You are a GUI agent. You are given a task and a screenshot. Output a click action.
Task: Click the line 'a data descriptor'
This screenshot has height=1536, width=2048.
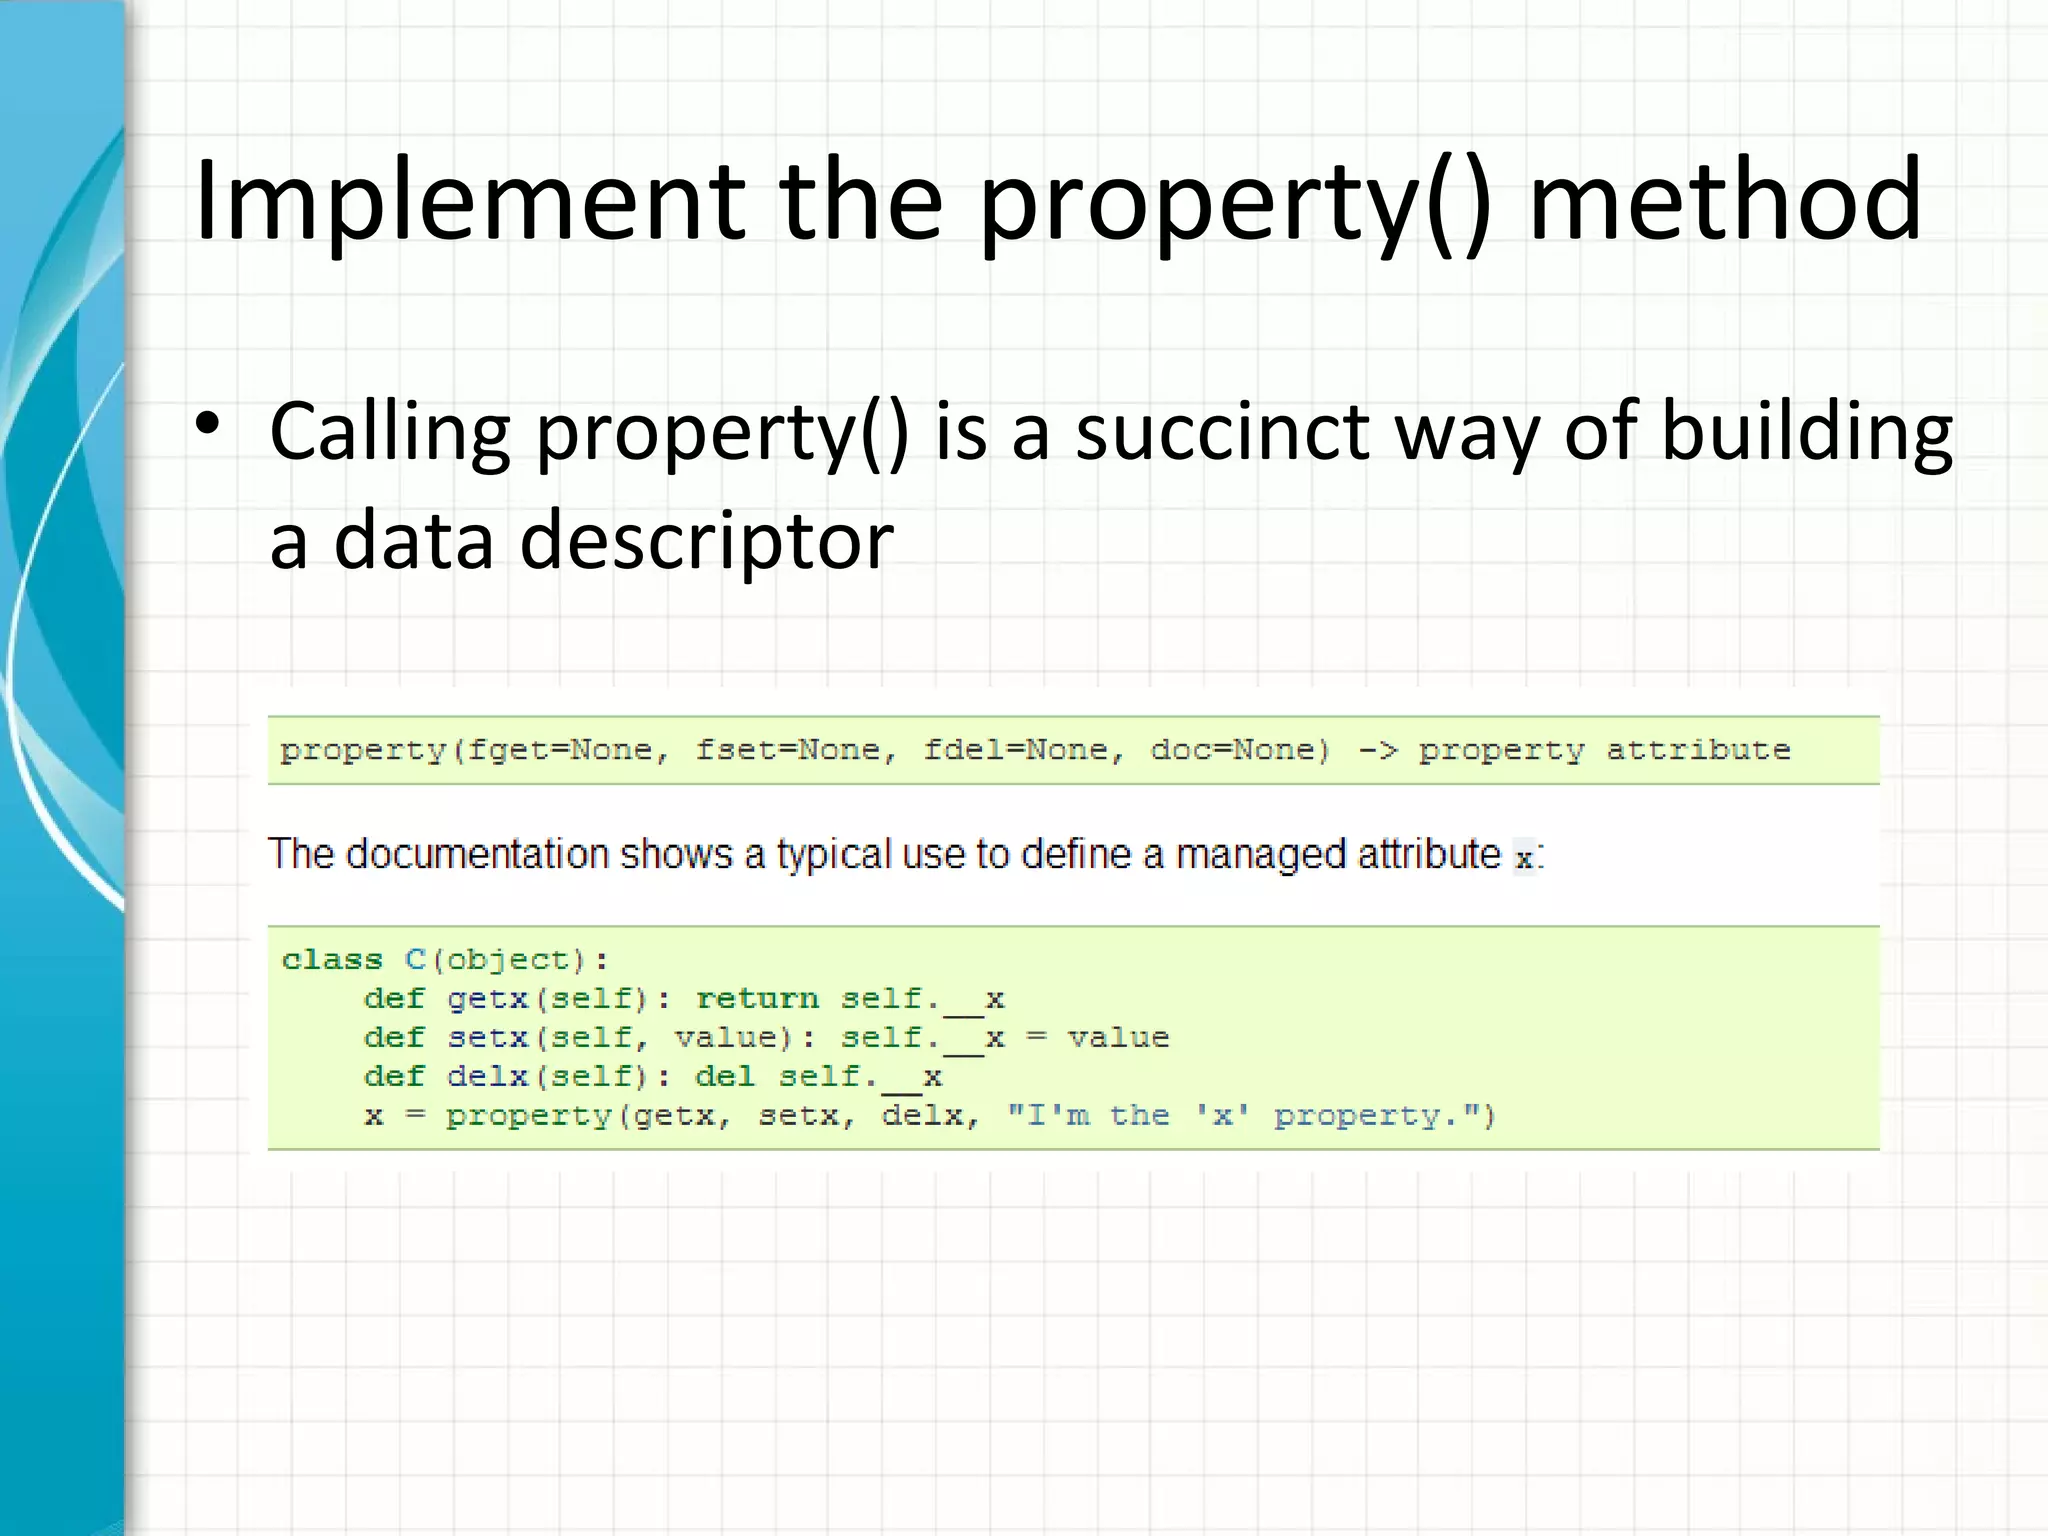[582, 541]
